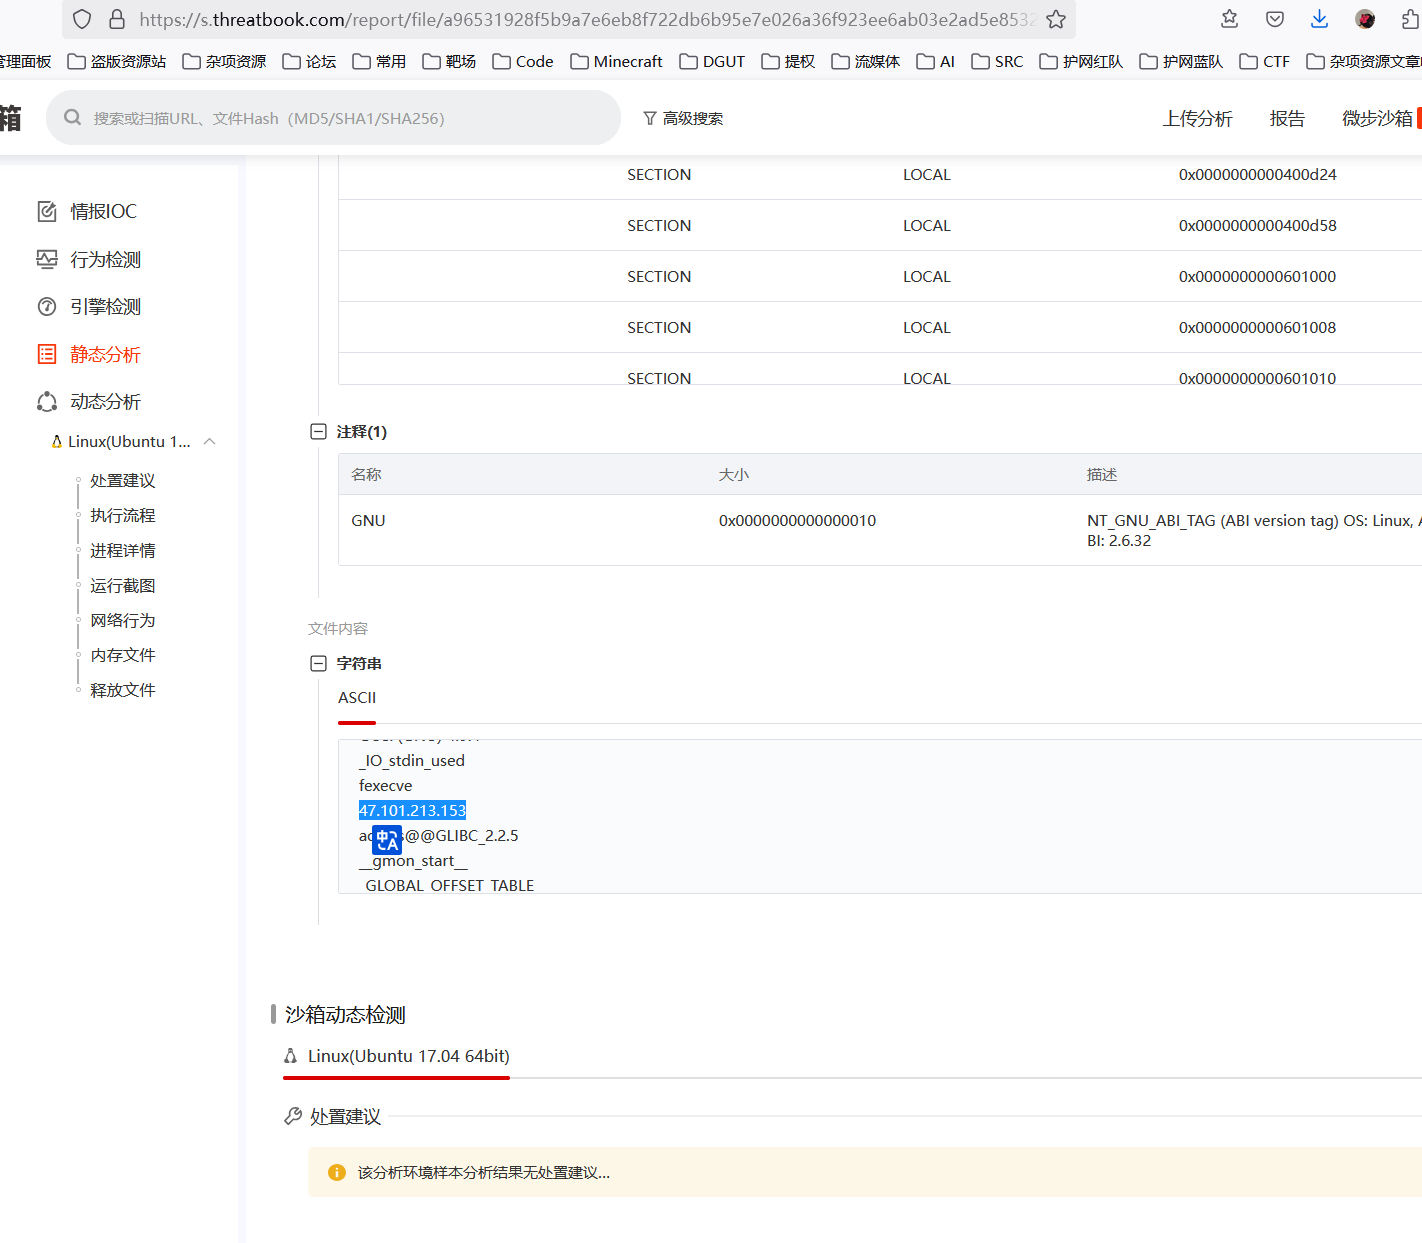Click the translate icon overlay near selected IP
This screenshot has width=1422, height=1243.
(387, 840)
